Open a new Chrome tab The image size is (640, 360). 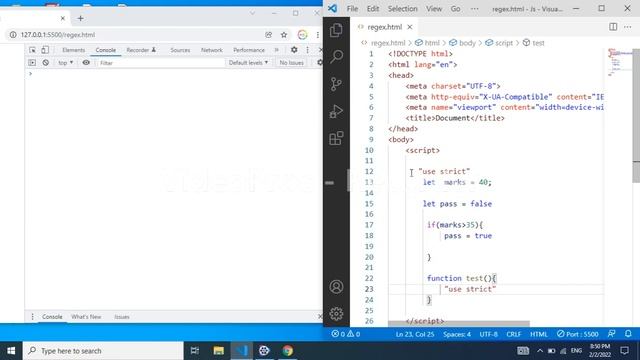(x=80, y=18)
